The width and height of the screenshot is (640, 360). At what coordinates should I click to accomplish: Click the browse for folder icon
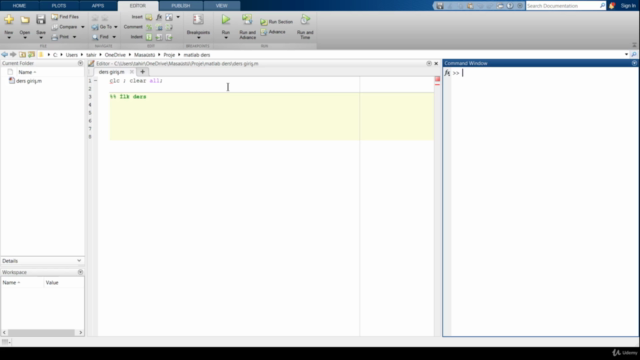(x=31, y=54)
